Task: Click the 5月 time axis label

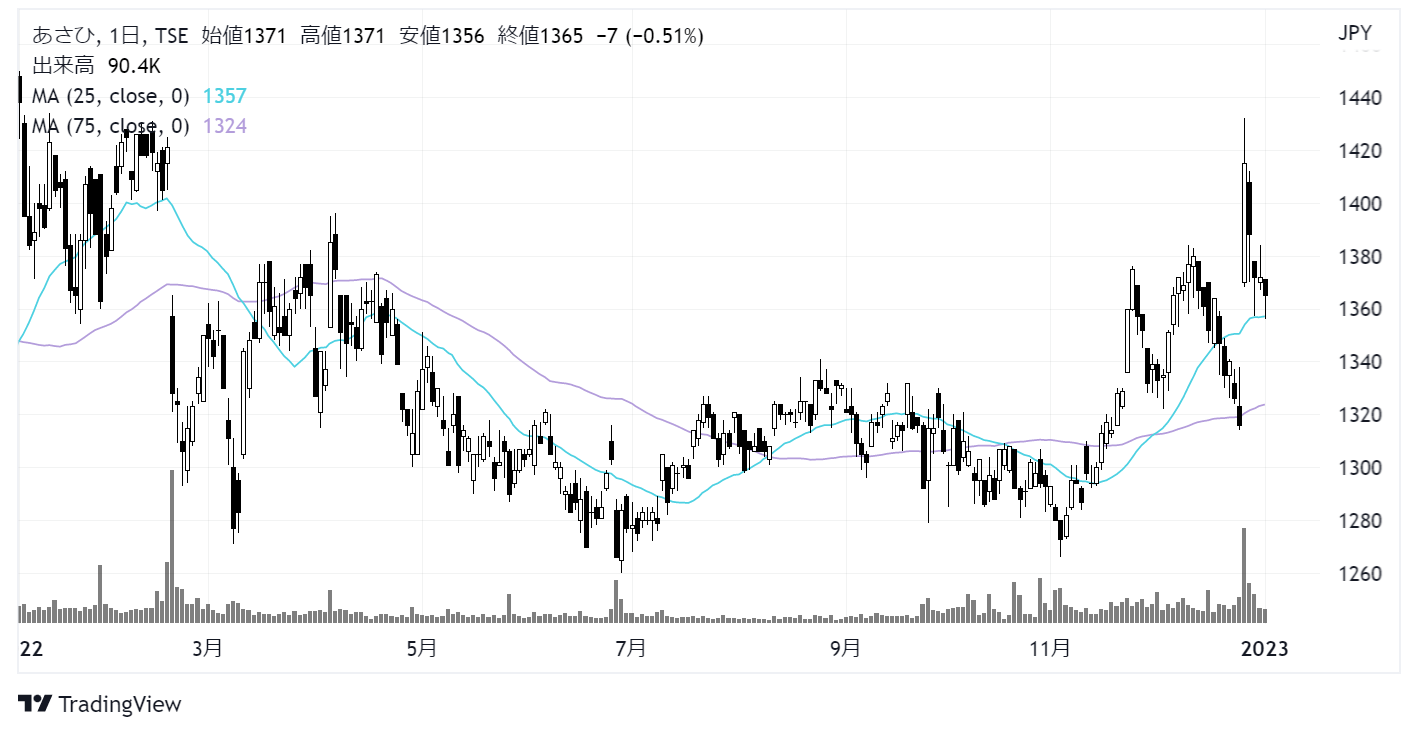Action: click(422, 648)
